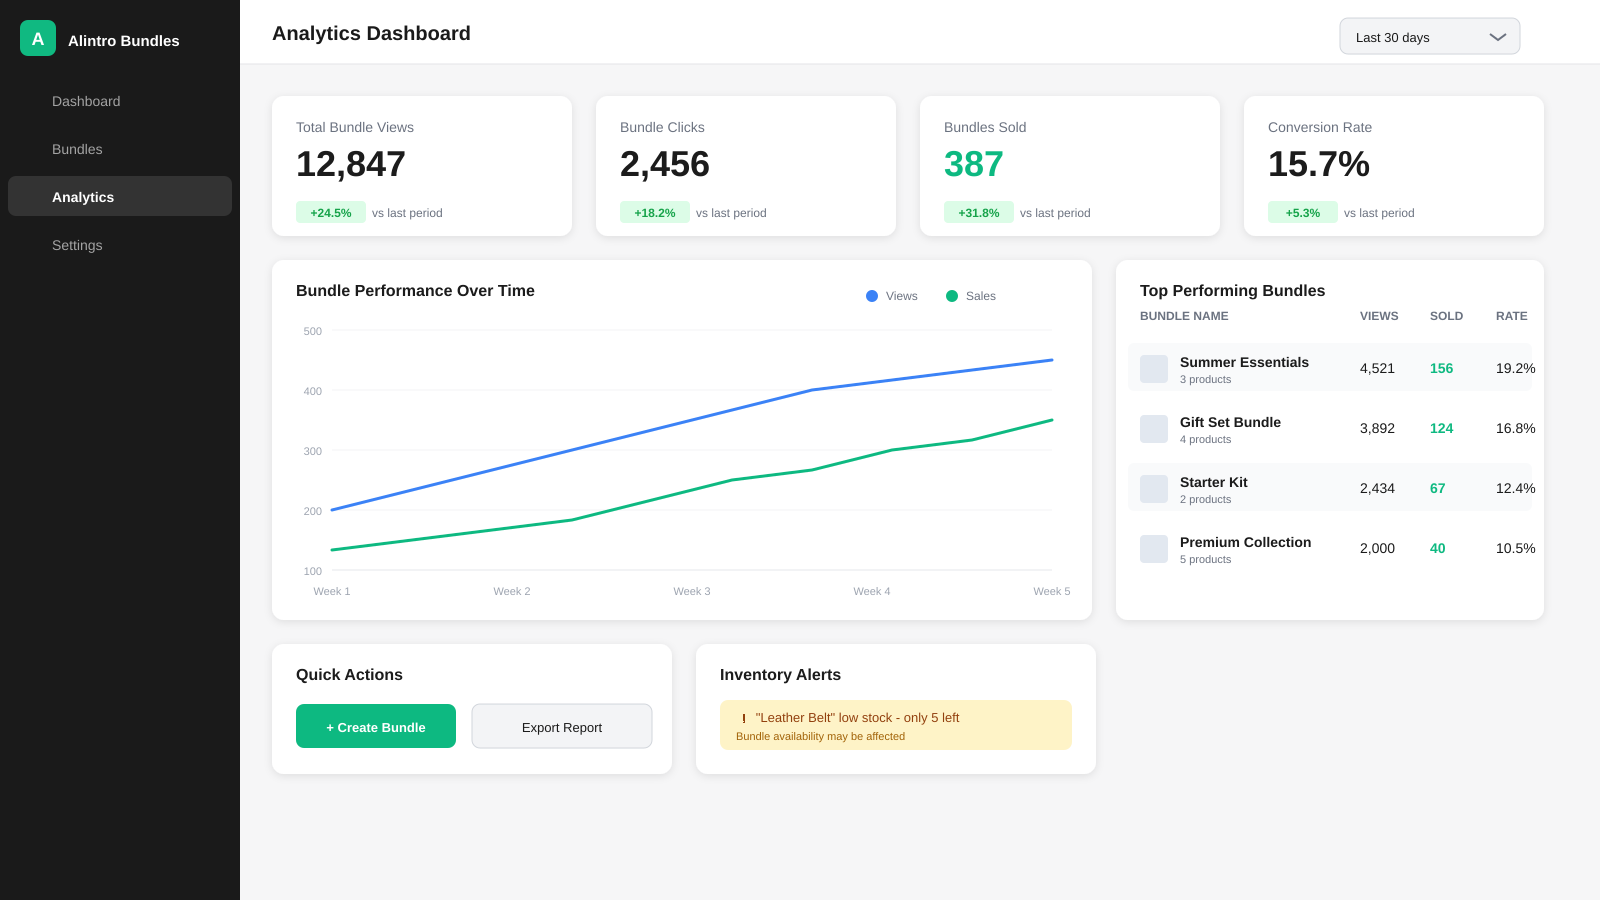Viewport: 1600px width, 900px height.
Task: Open the Dashboard section from the sidebar
Action: [x=86, y=101]
